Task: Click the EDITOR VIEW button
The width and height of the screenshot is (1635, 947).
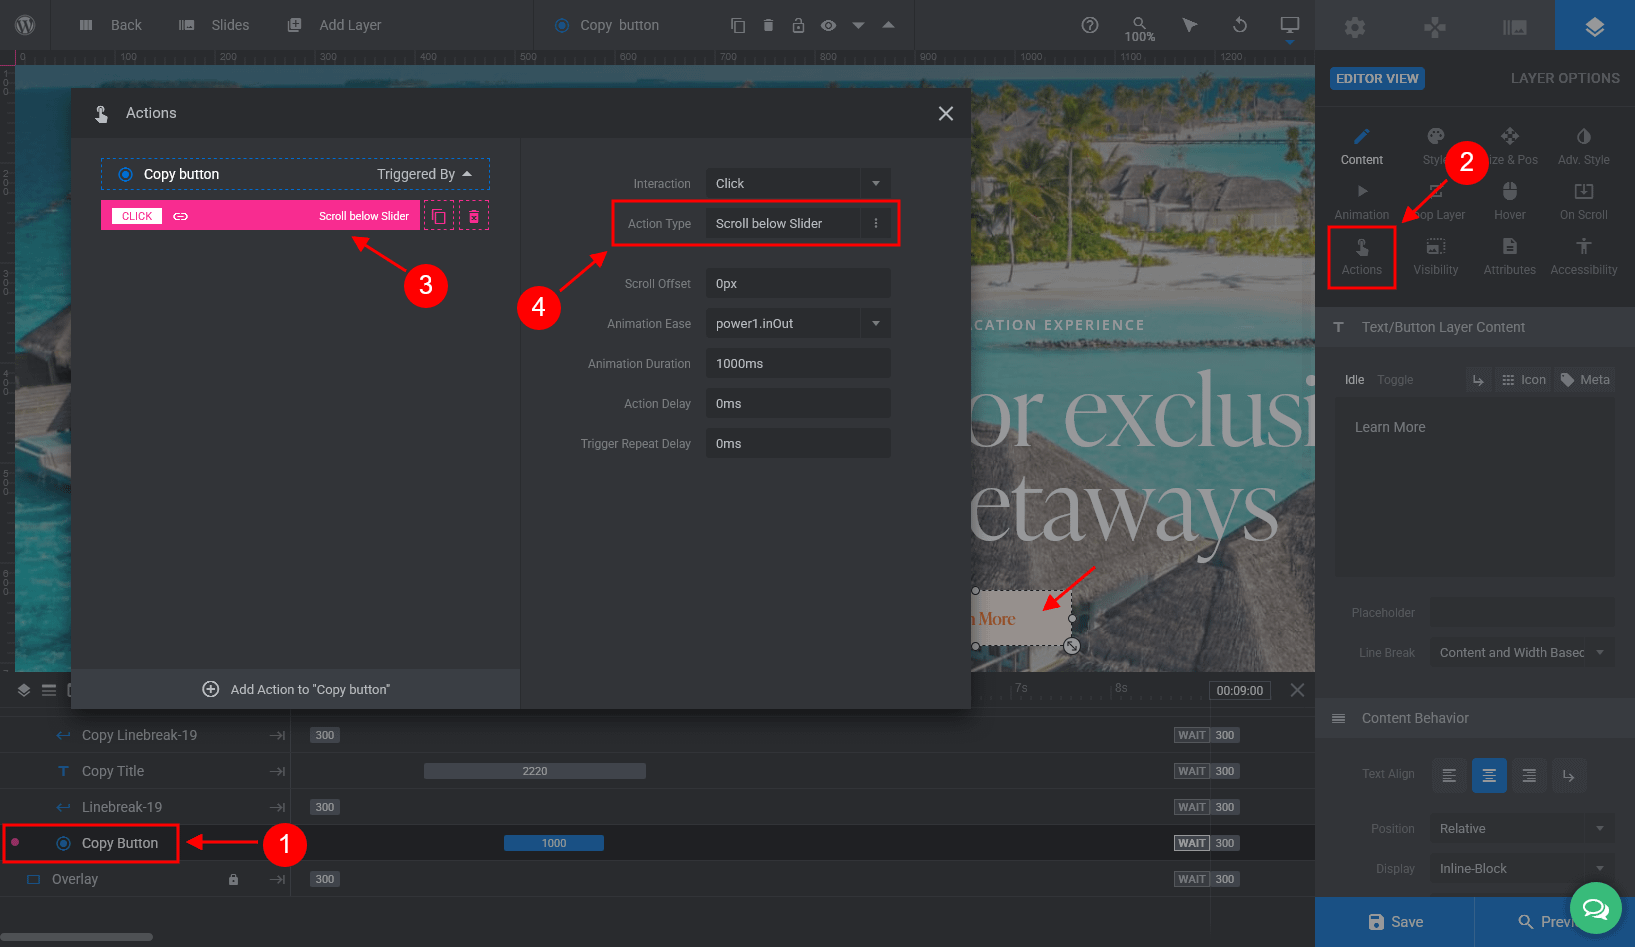Action: [1377, 79]
